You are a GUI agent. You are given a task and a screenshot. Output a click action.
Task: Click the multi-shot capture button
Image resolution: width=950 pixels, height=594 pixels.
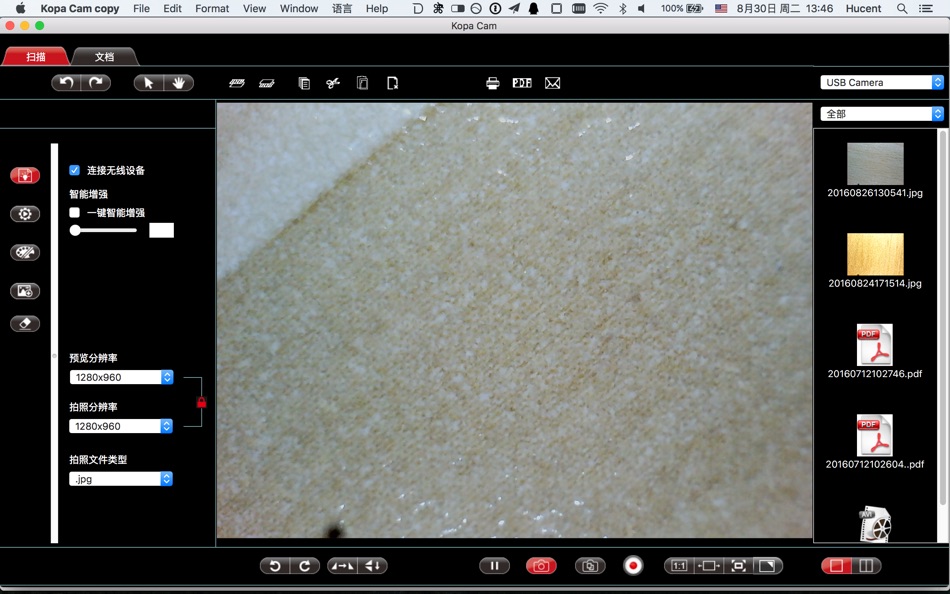click(x=590, y=566)
